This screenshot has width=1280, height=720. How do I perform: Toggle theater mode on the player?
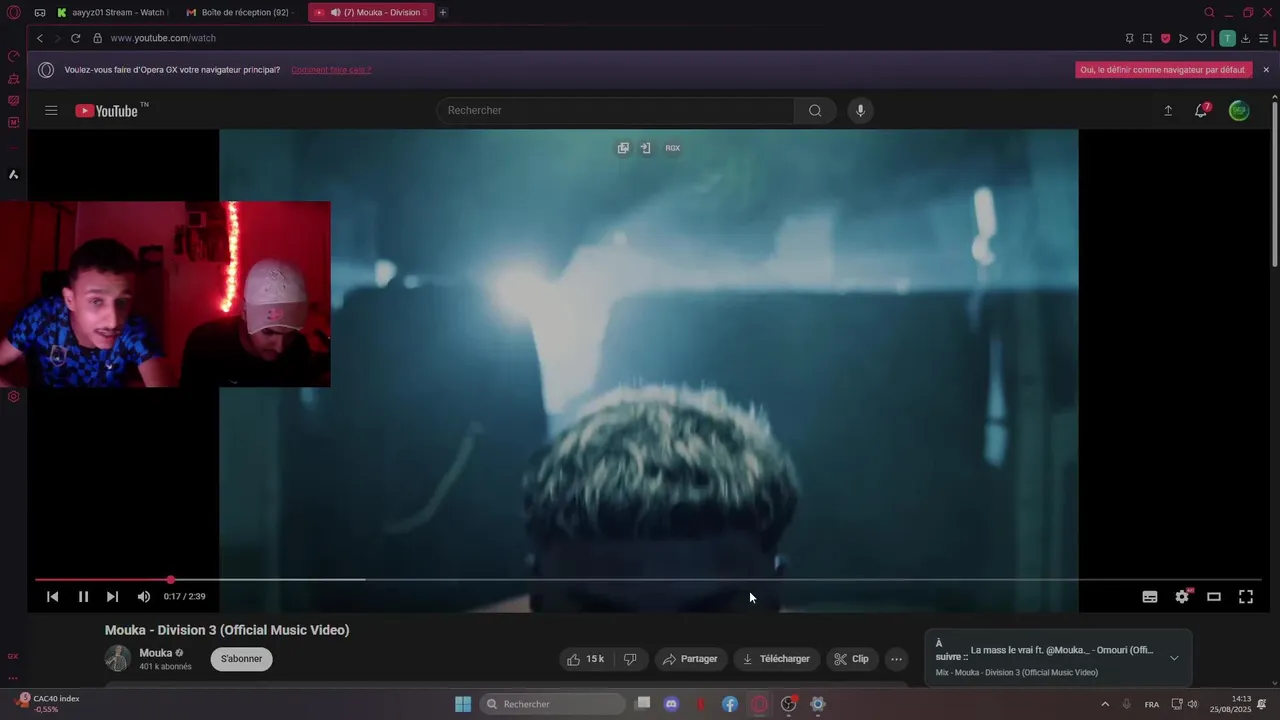[1214, 597]
